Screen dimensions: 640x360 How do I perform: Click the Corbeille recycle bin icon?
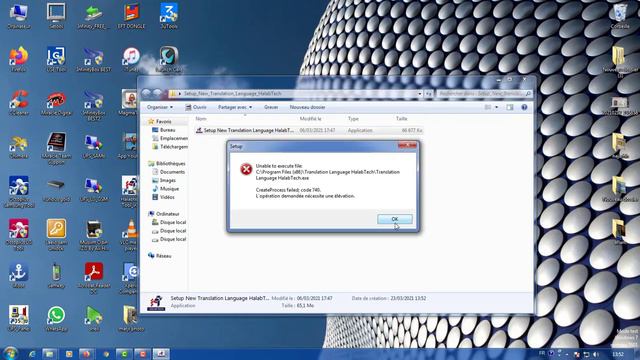(x=620, y=16)
